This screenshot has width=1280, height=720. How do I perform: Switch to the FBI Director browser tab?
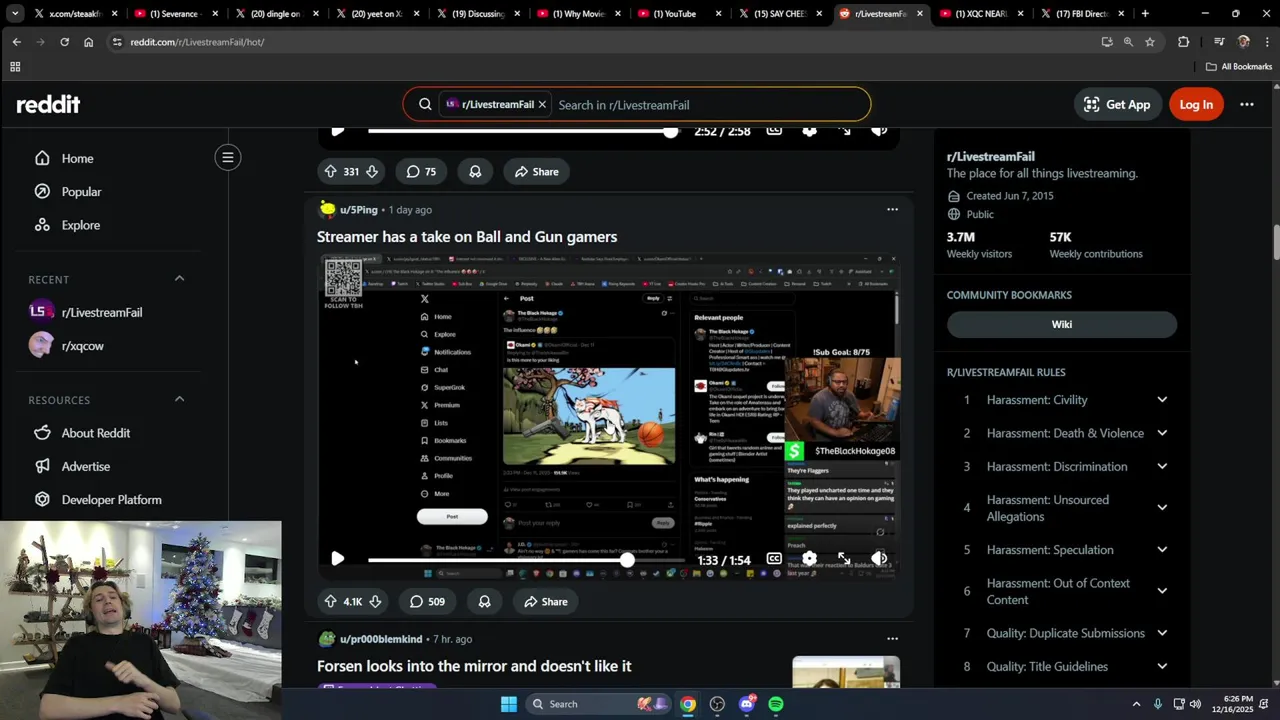(x=1083, y=14)
